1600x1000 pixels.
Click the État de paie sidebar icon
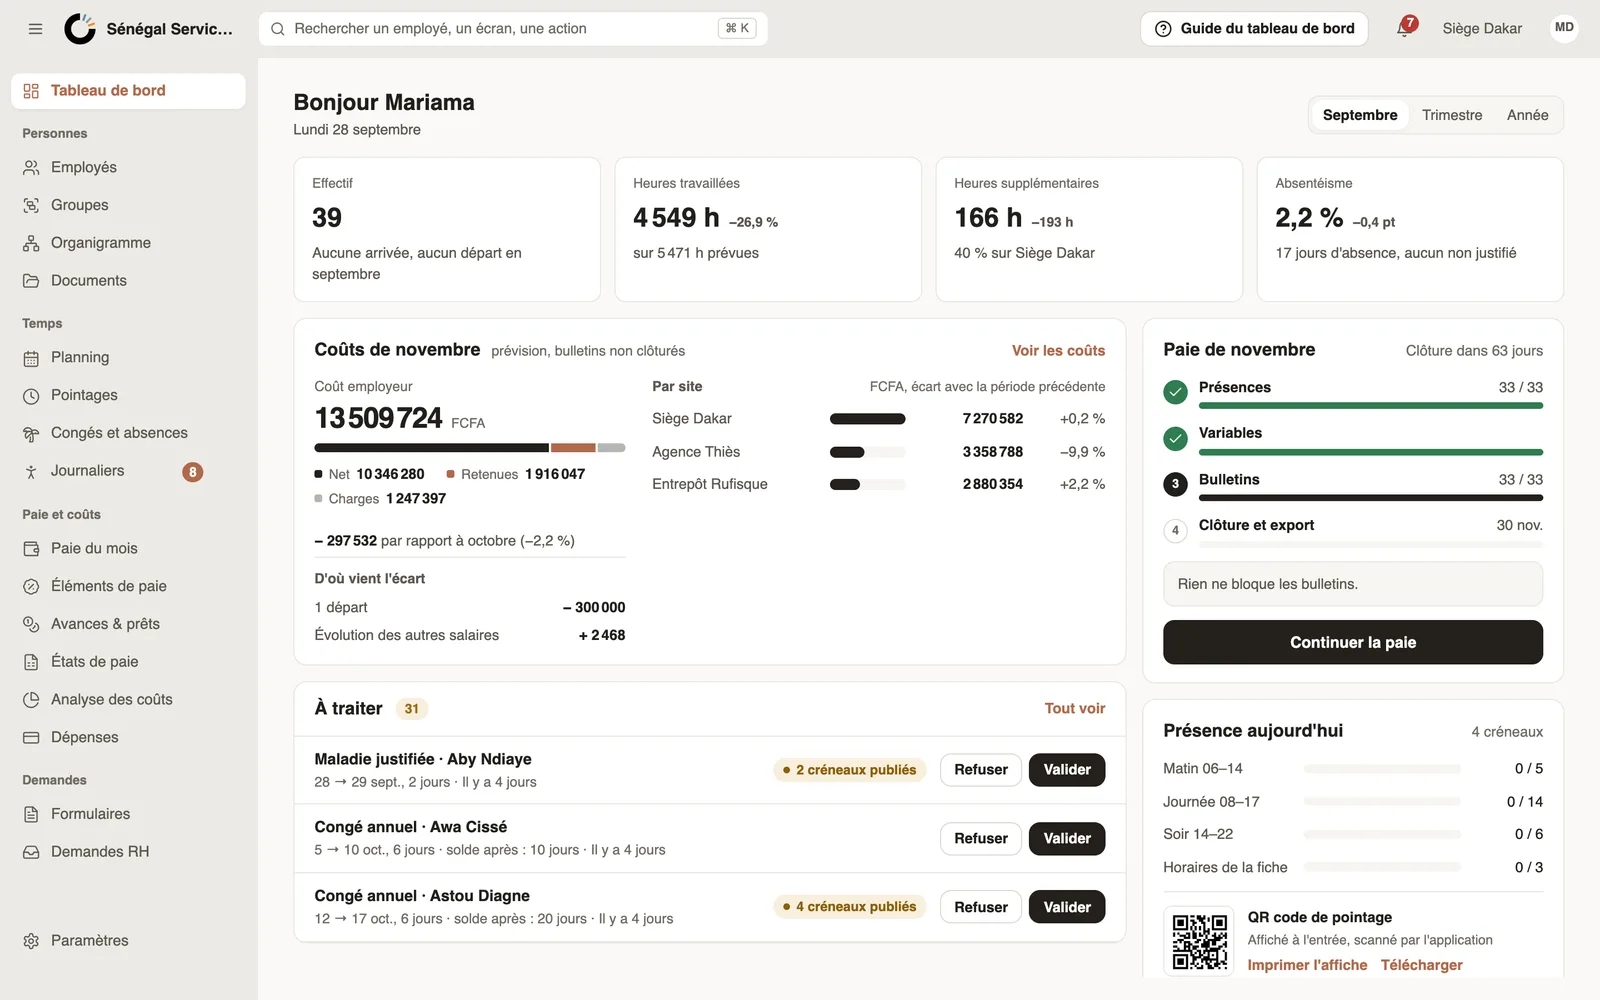[x=31, y=662]
